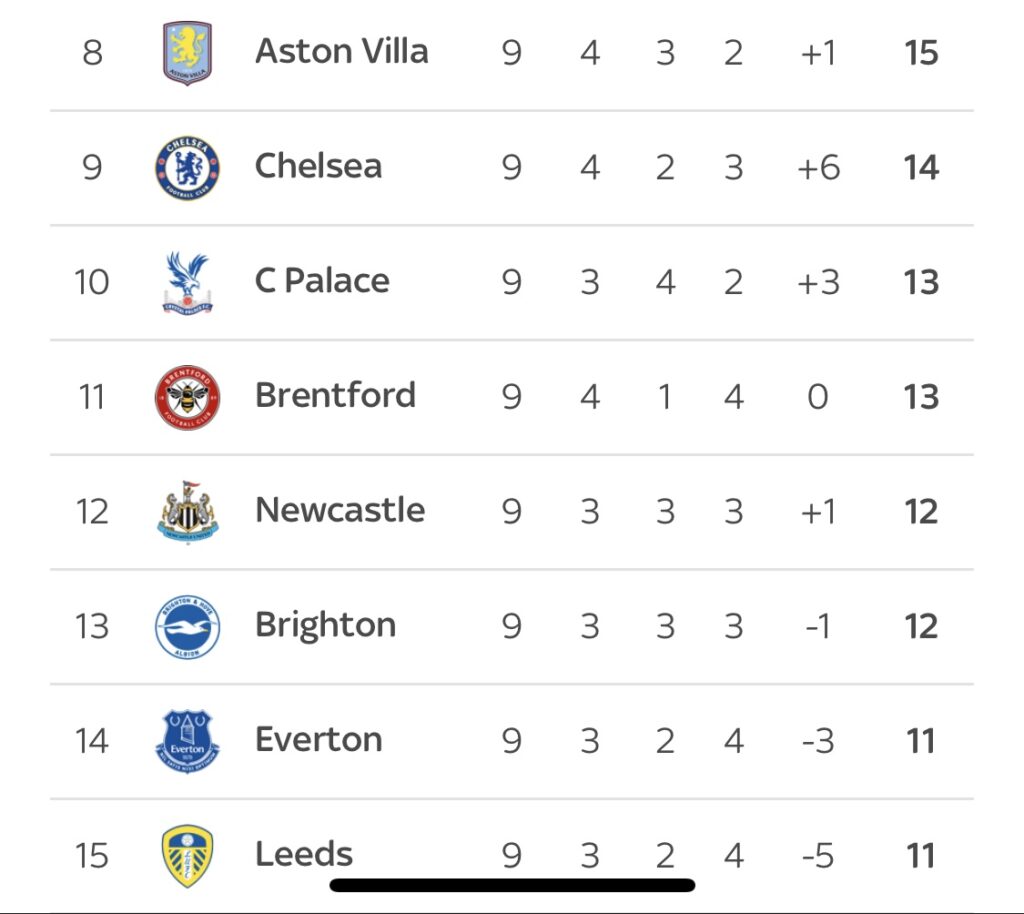Select the C Palace team name
This screenshot has height=914, width=1024.
[322, 281]
